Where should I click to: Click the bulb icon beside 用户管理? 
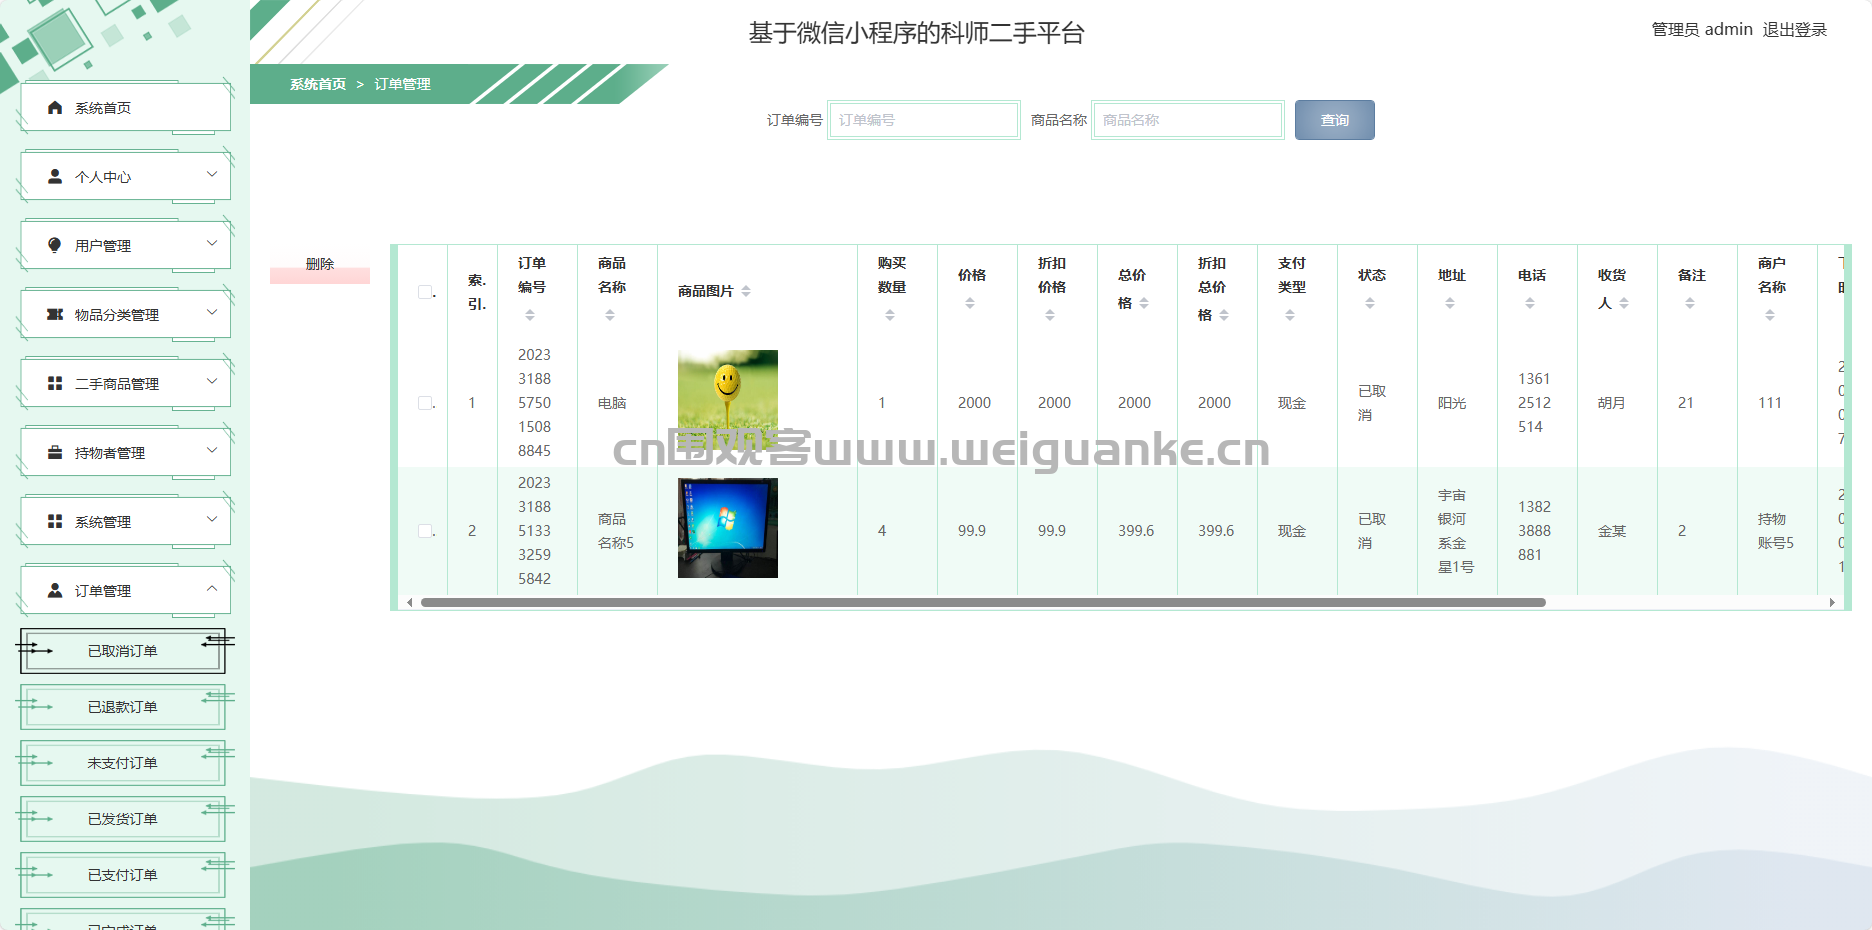pos(55,246)
